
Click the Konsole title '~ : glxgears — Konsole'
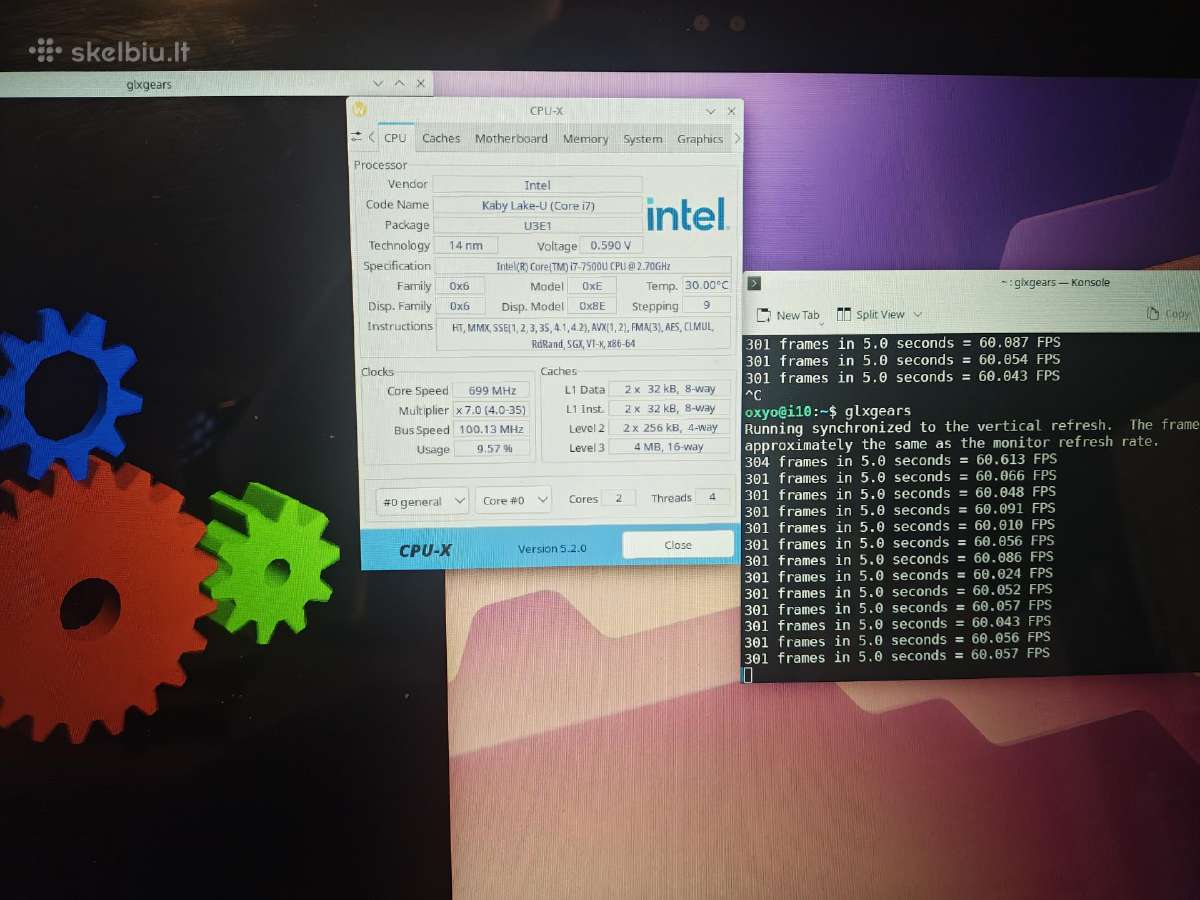1054,283
